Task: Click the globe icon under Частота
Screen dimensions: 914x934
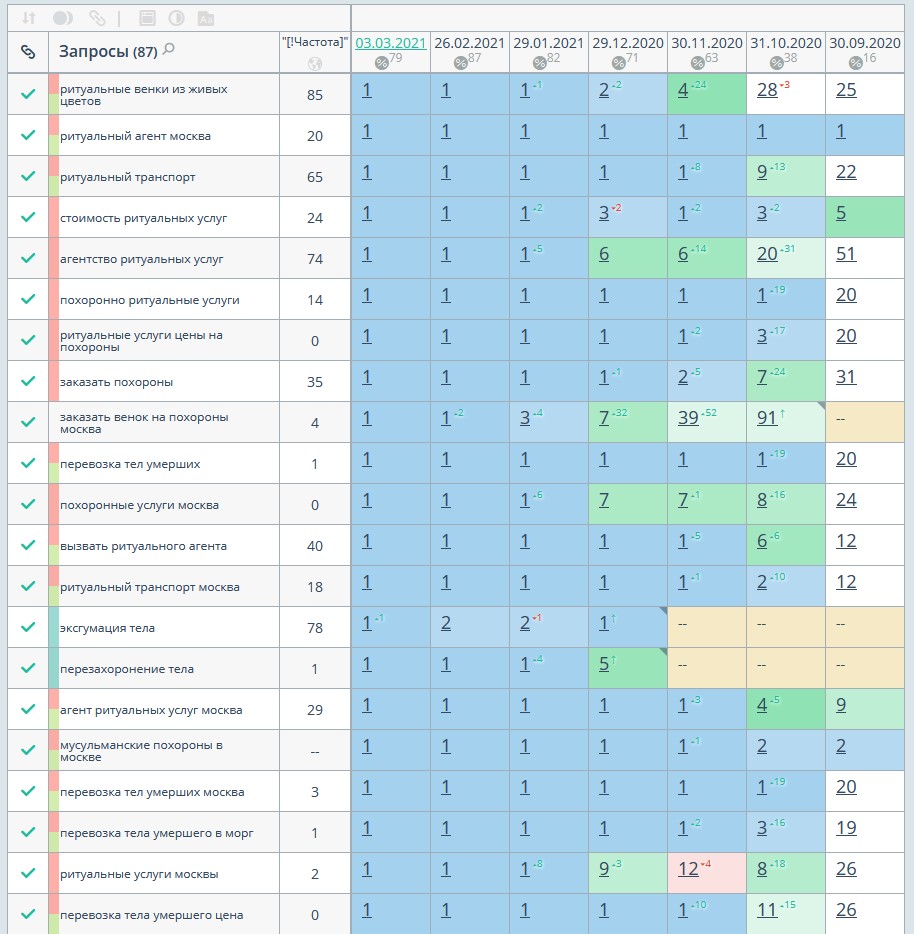Action: (315, 64)
